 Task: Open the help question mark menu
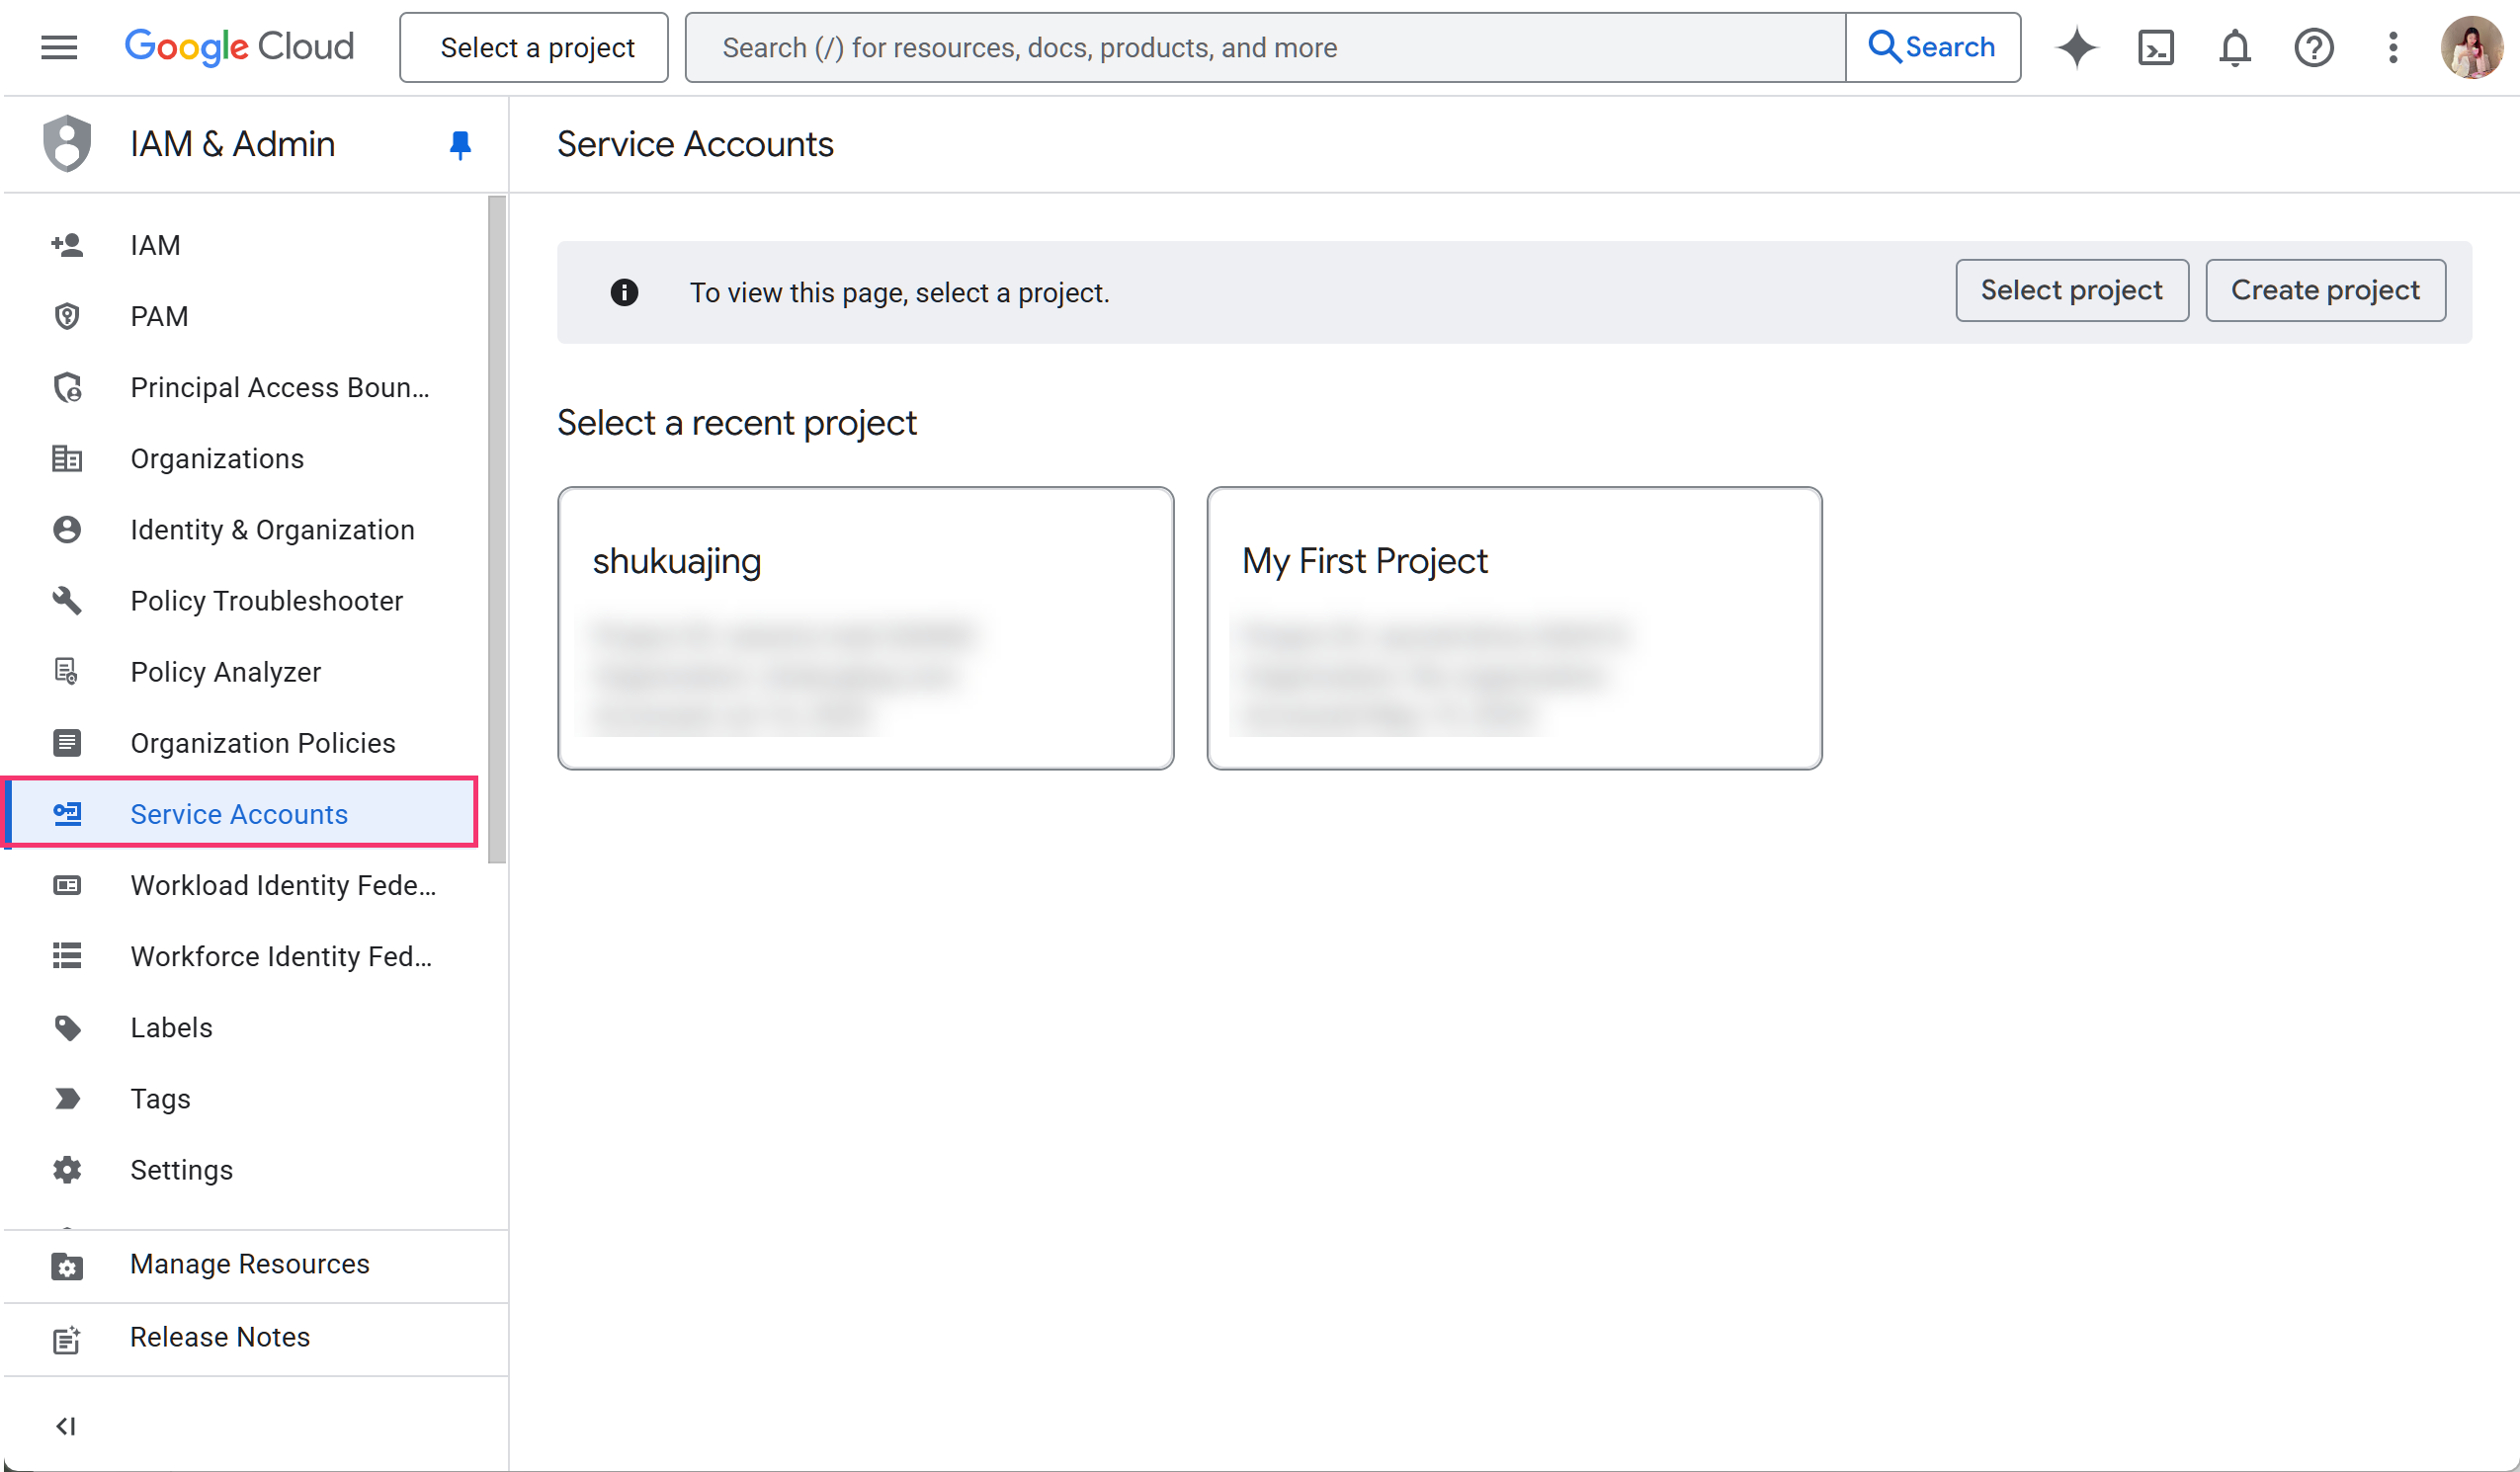[x=2313, y=47]
